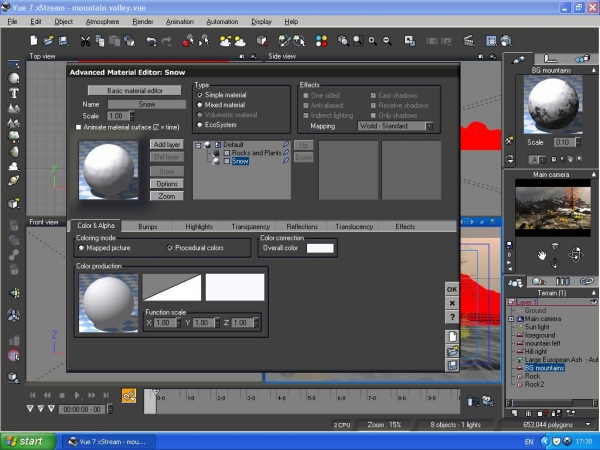
Task: Click the X cancel button in material editor
Action: [452, 303]
